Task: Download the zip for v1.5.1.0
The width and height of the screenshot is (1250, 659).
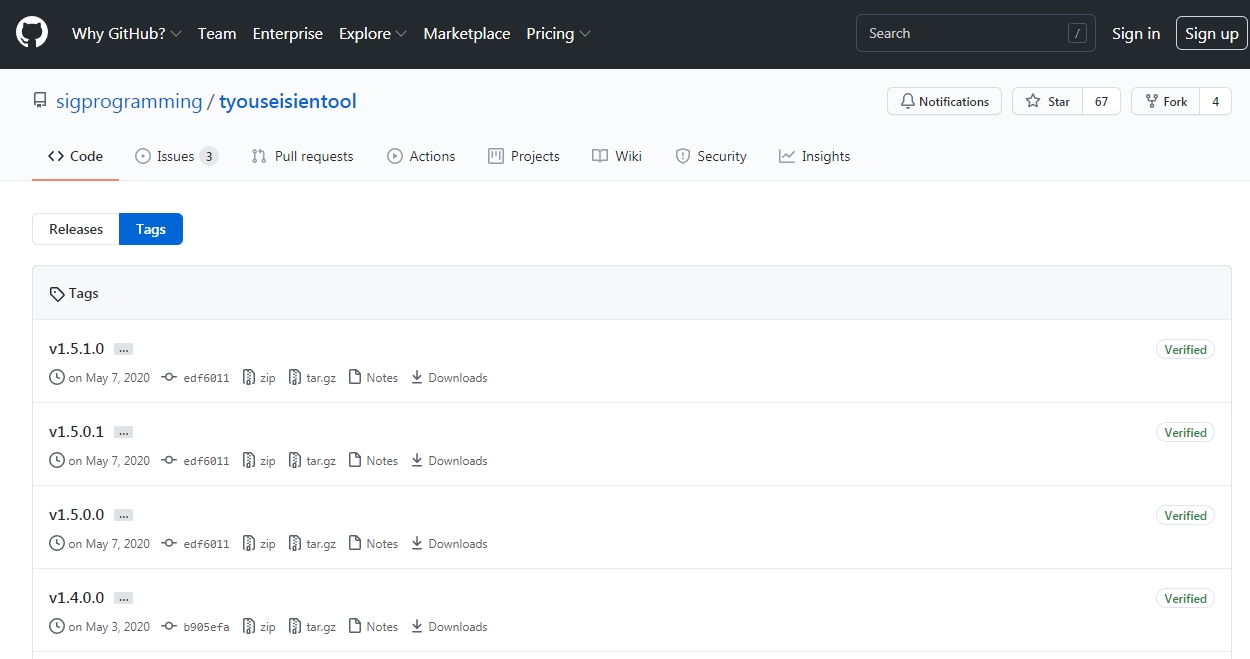Action: [259, 378]
